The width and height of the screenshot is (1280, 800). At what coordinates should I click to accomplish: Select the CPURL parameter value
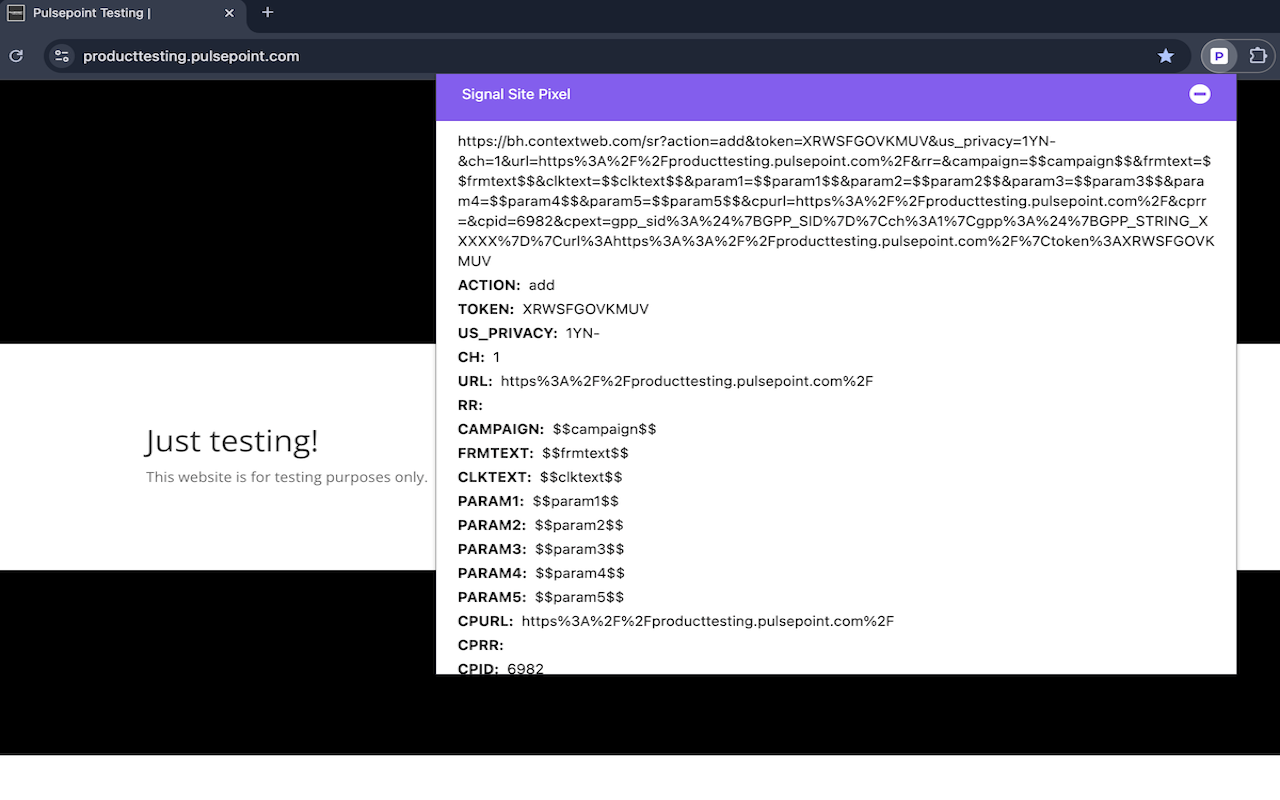point(708,621)
